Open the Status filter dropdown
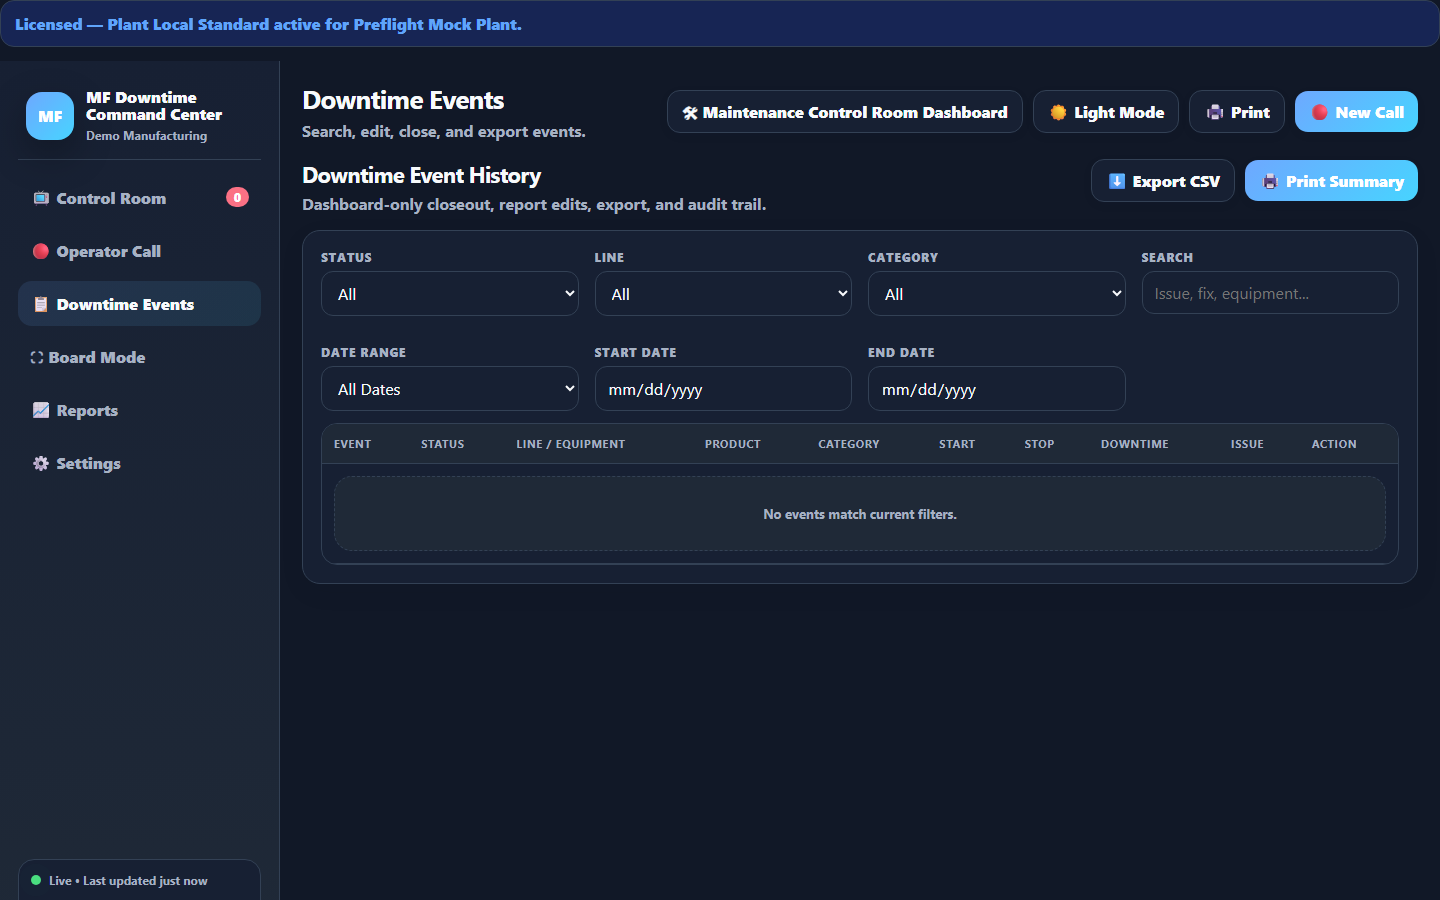1440x900 pixels. 450,294
